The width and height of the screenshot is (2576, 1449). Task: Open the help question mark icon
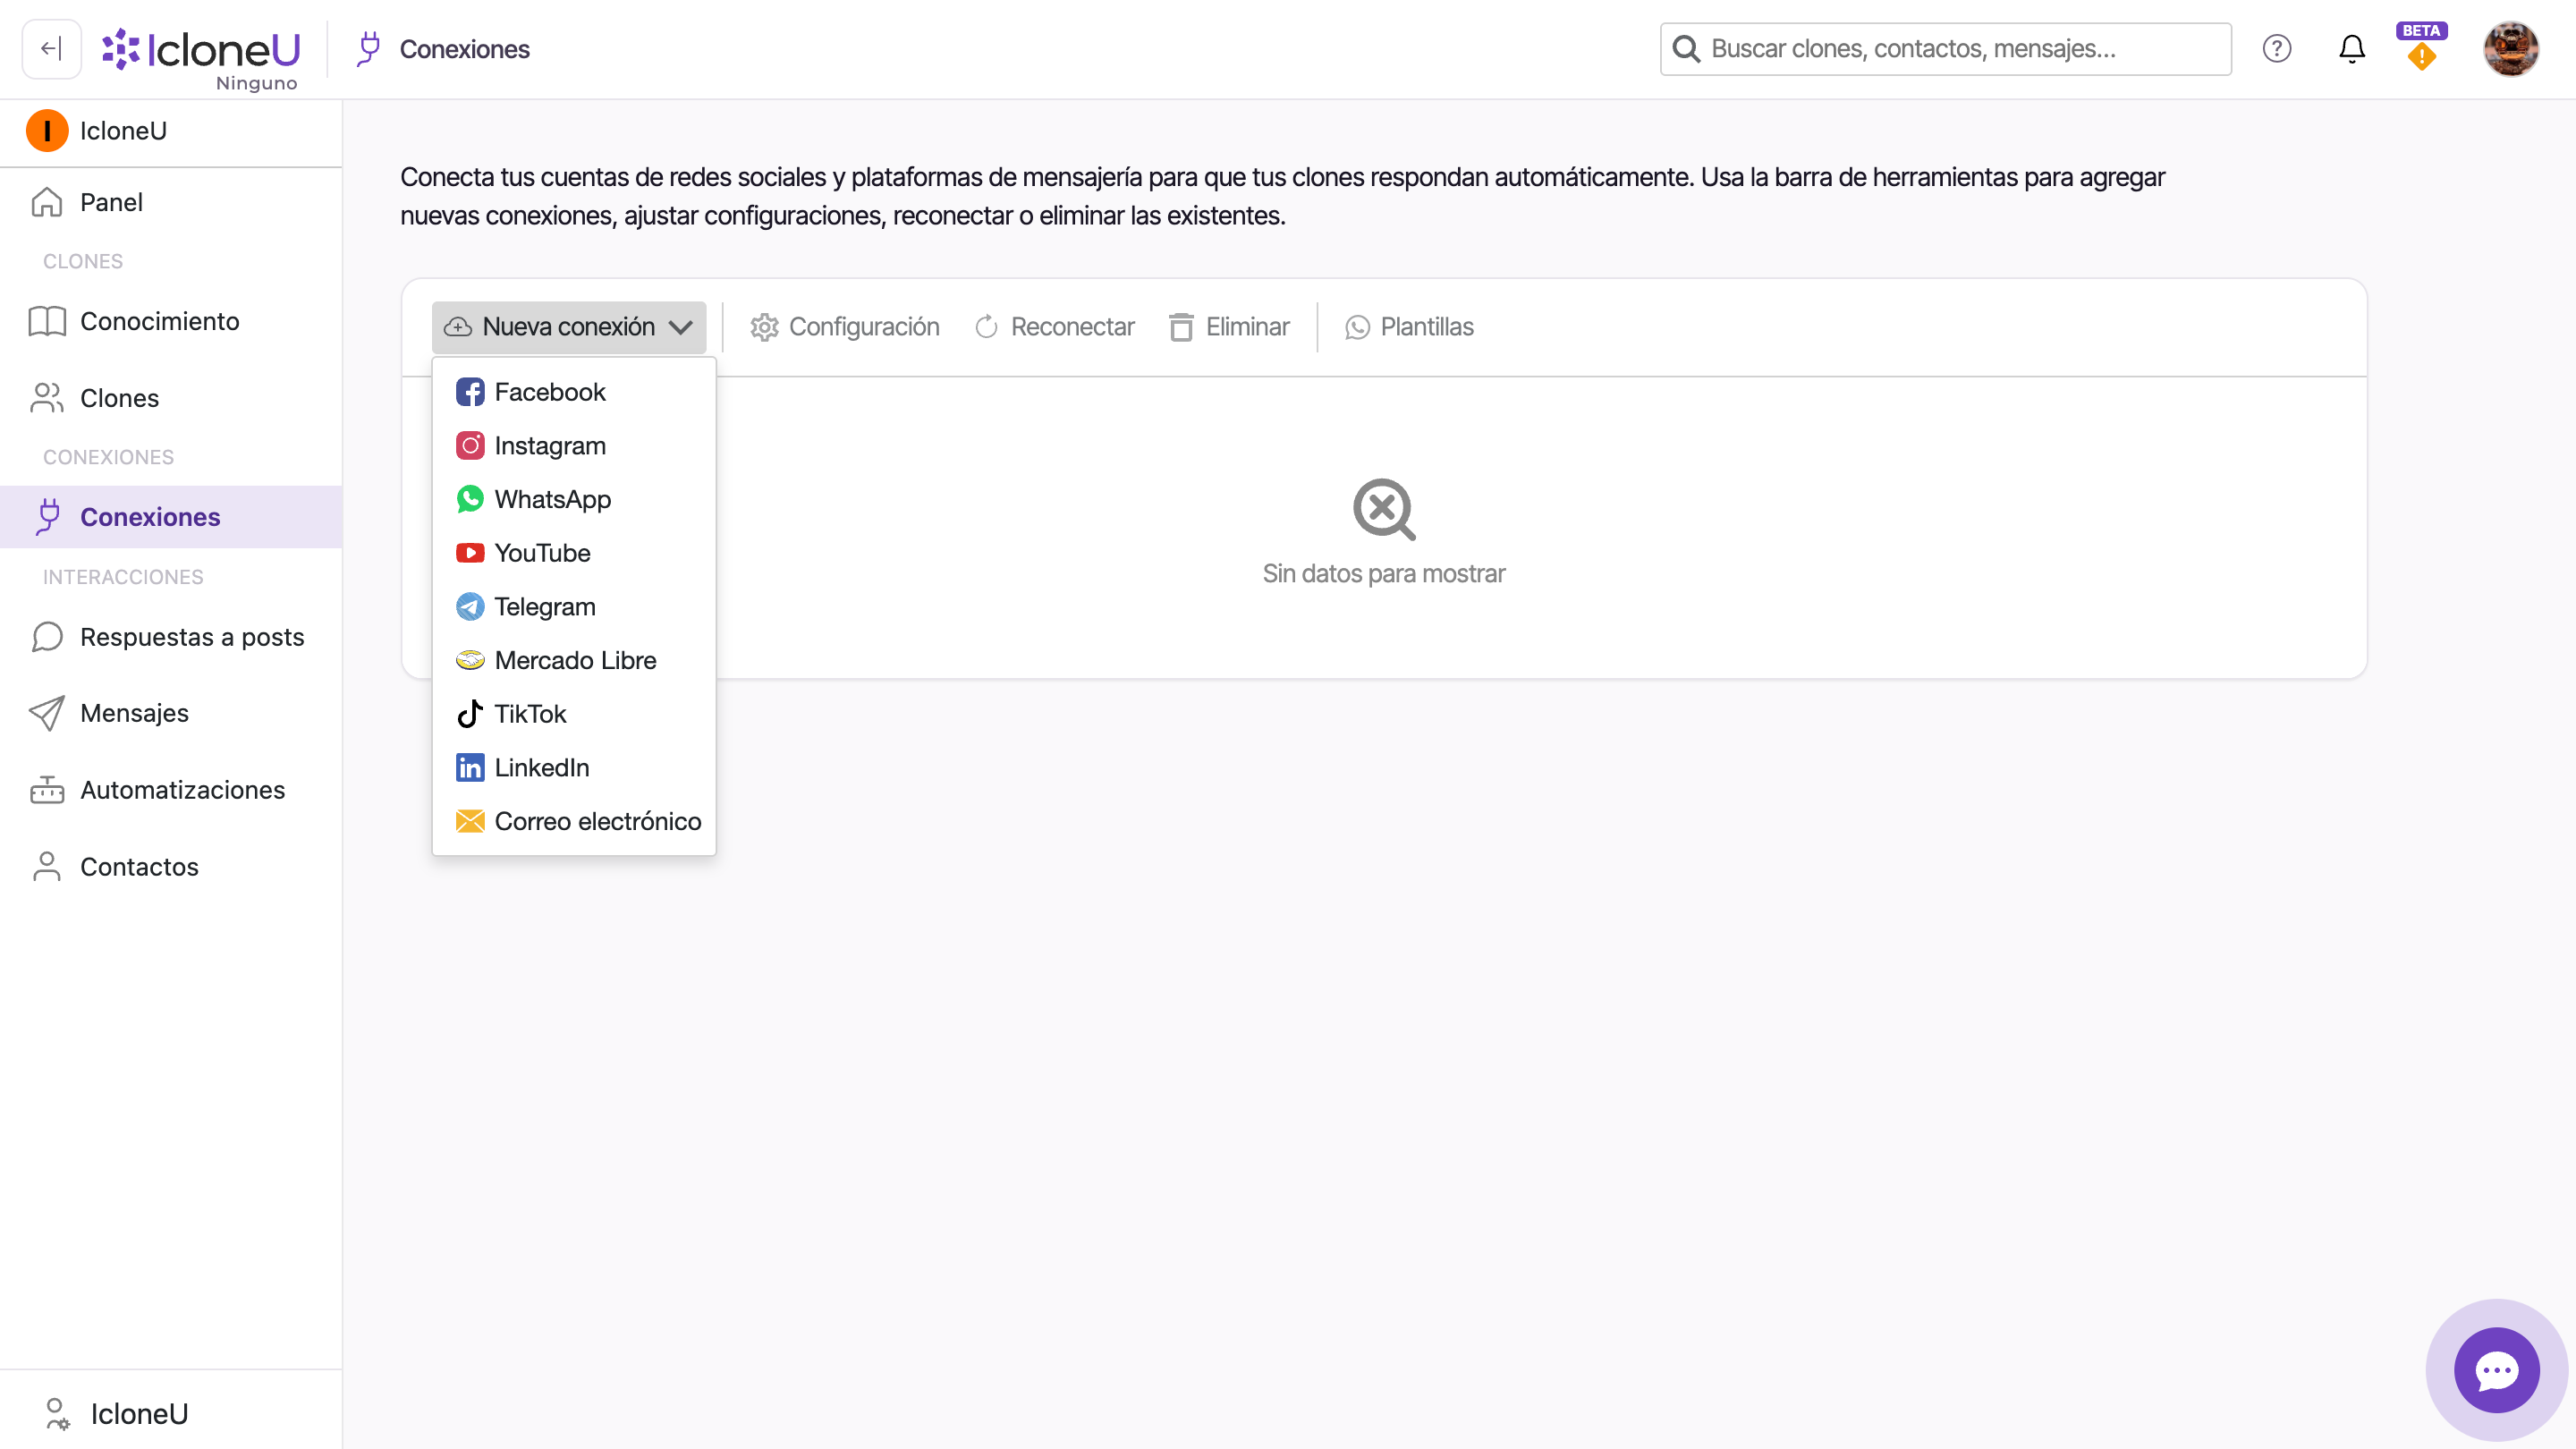[x=2277, y=49]
